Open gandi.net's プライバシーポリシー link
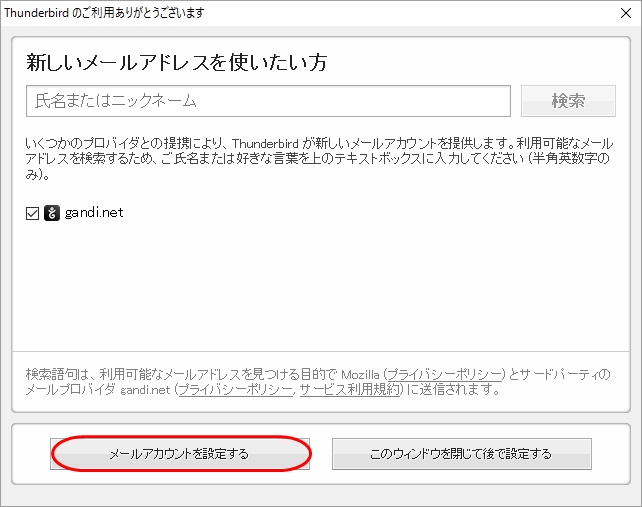Image resolution: width=642 pixels, height=507 pixels. click(x=235, y=390)
